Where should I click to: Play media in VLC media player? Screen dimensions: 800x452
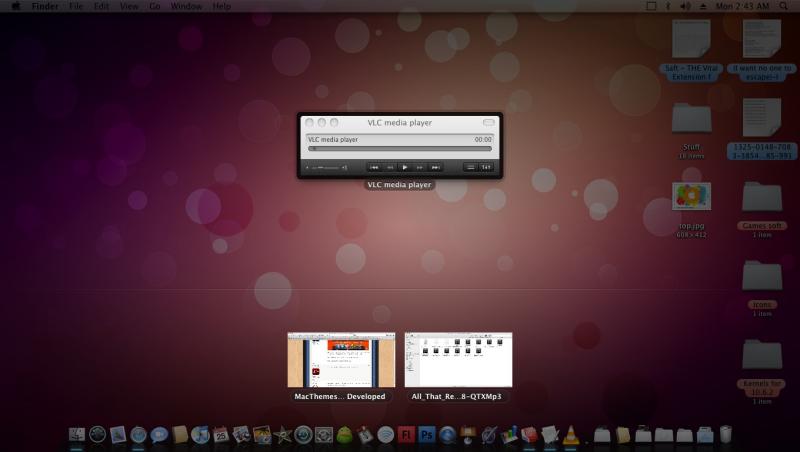pyautogui.click(x=405, y=167)
